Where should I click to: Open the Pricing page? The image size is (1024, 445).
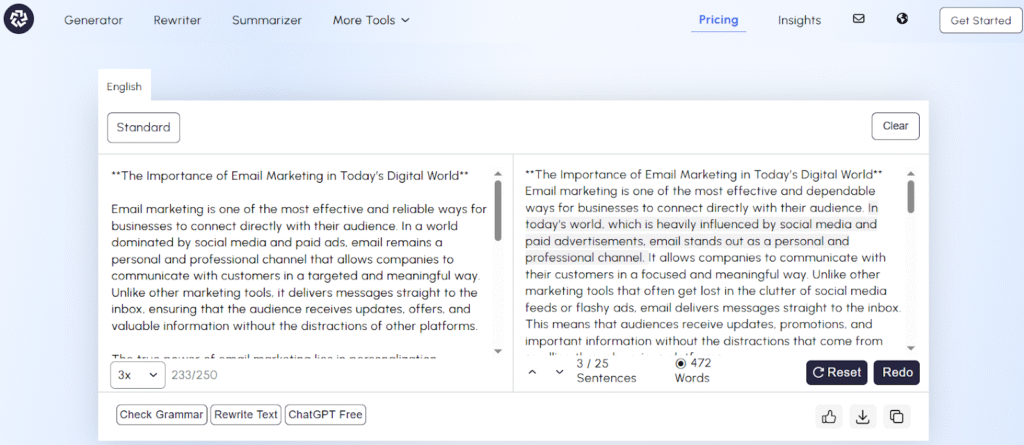pos(718,20)
